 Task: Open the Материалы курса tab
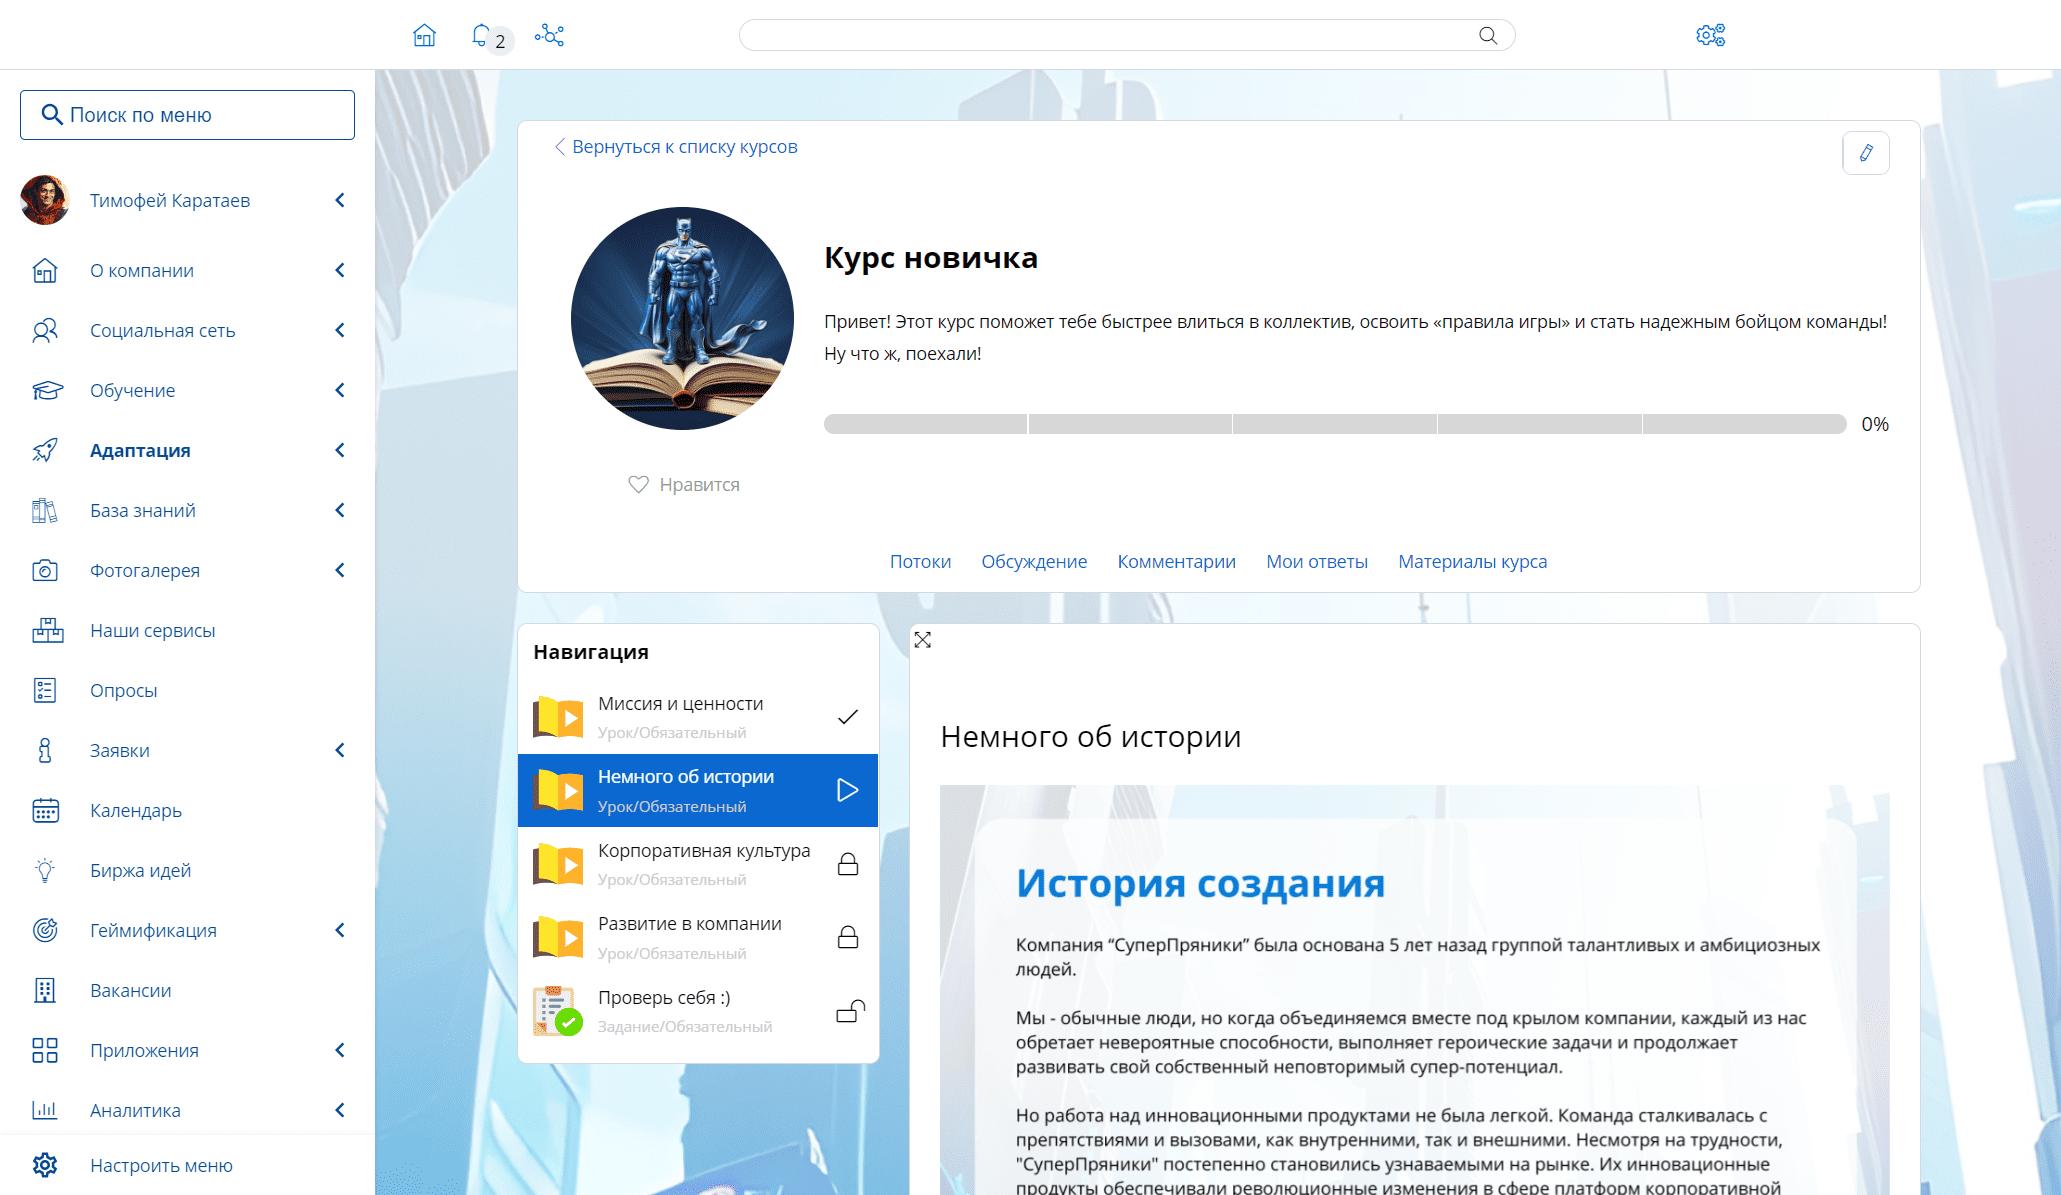coord(1472,562)
